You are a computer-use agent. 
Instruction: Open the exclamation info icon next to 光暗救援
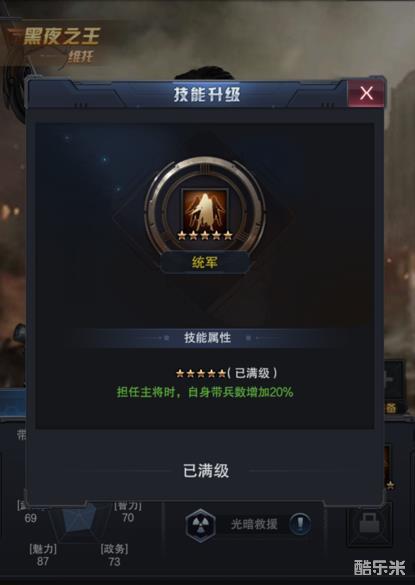pos(300,524)
